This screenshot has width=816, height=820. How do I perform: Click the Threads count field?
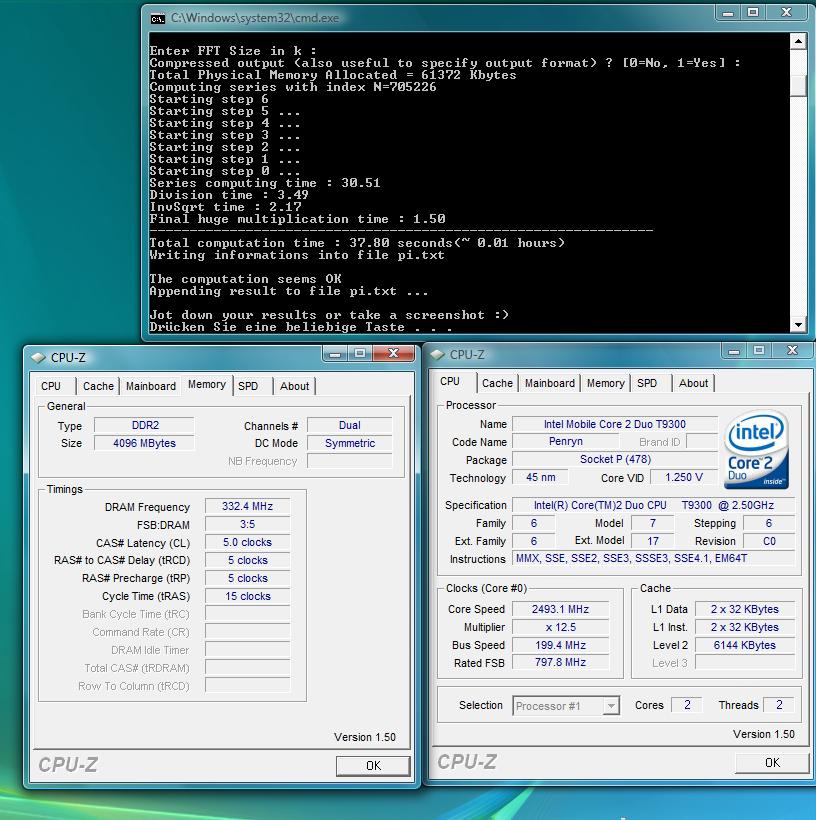[x=779, y=705]
